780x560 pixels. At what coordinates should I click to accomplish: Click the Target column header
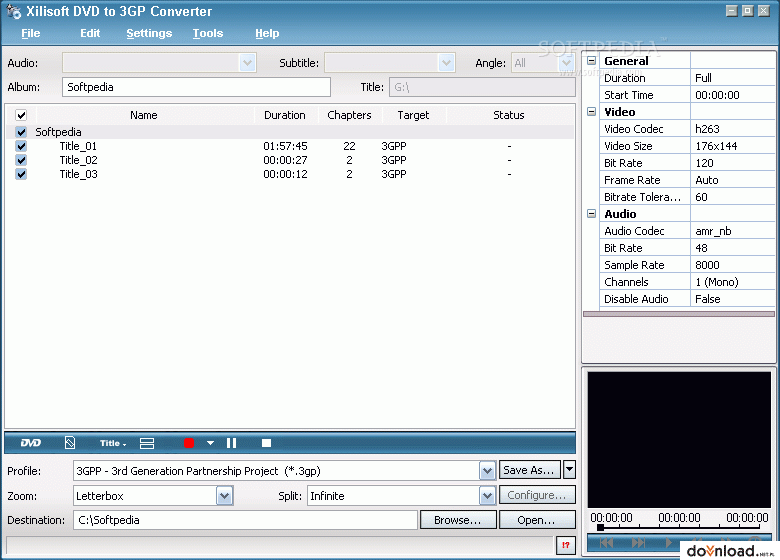(x=413, y=115)
